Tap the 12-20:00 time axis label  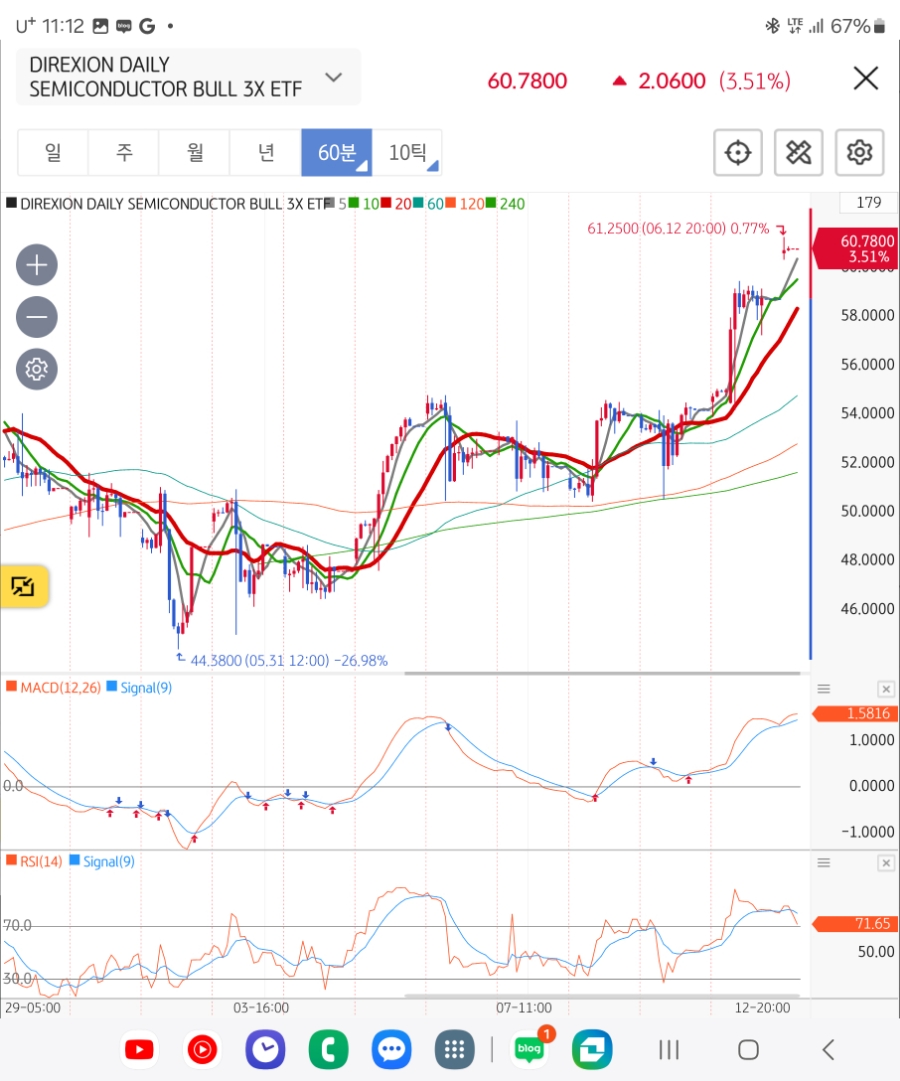762,1007
